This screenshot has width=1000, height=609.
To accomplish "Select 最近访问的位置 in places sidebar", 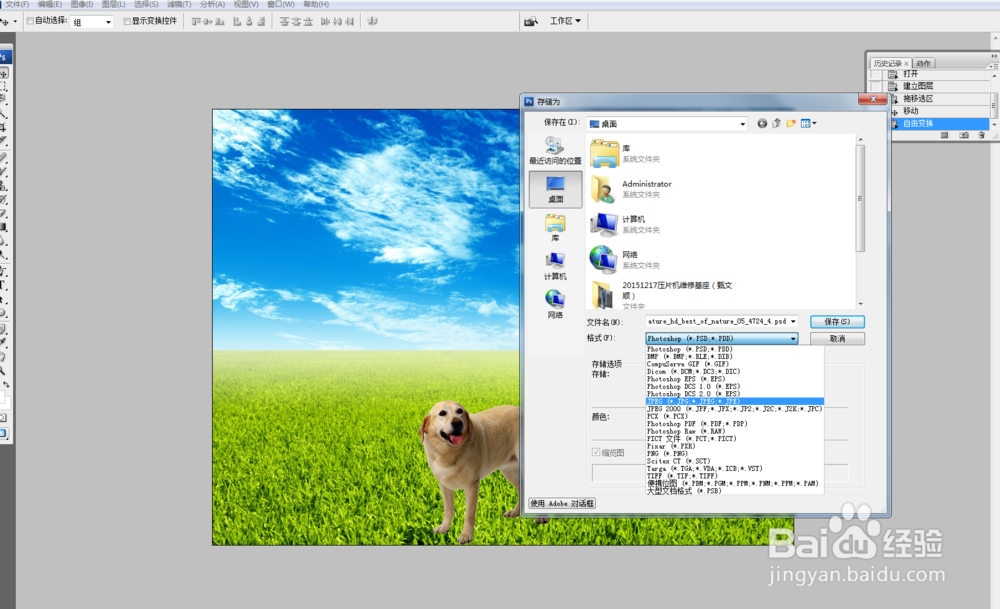I will pyautogui.click(x=554, y=150).
